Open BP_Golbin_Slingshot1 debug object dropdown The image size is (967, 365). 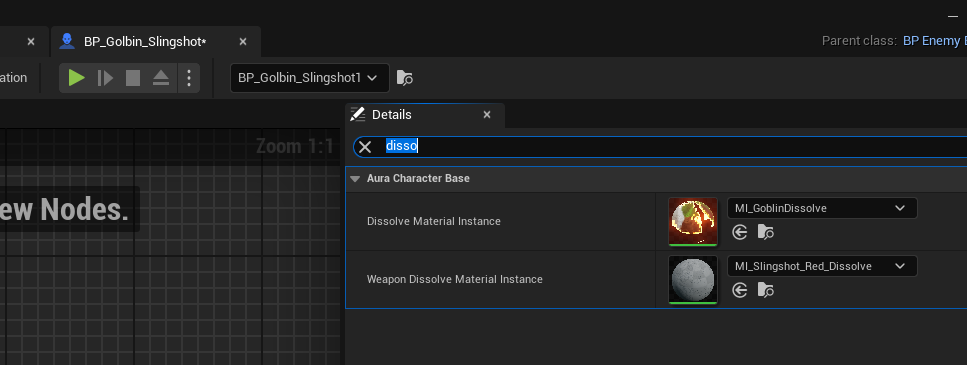[310, 78]
